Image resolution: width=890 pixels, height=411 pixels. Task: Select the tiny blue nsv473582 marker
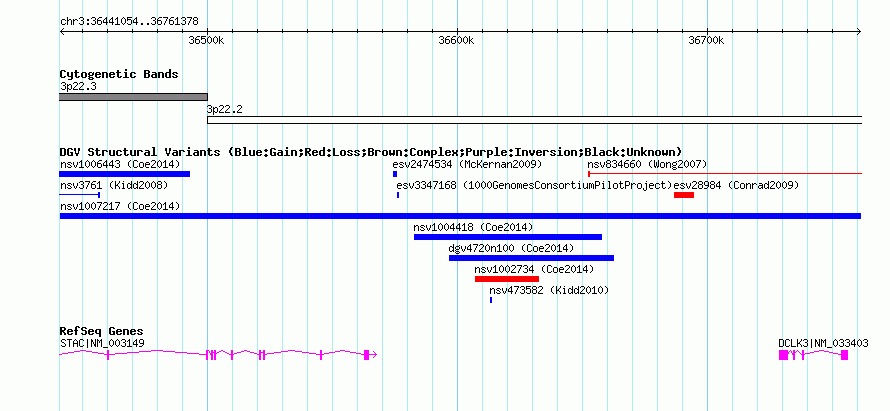pyautogui.click(x=491, y=300)
